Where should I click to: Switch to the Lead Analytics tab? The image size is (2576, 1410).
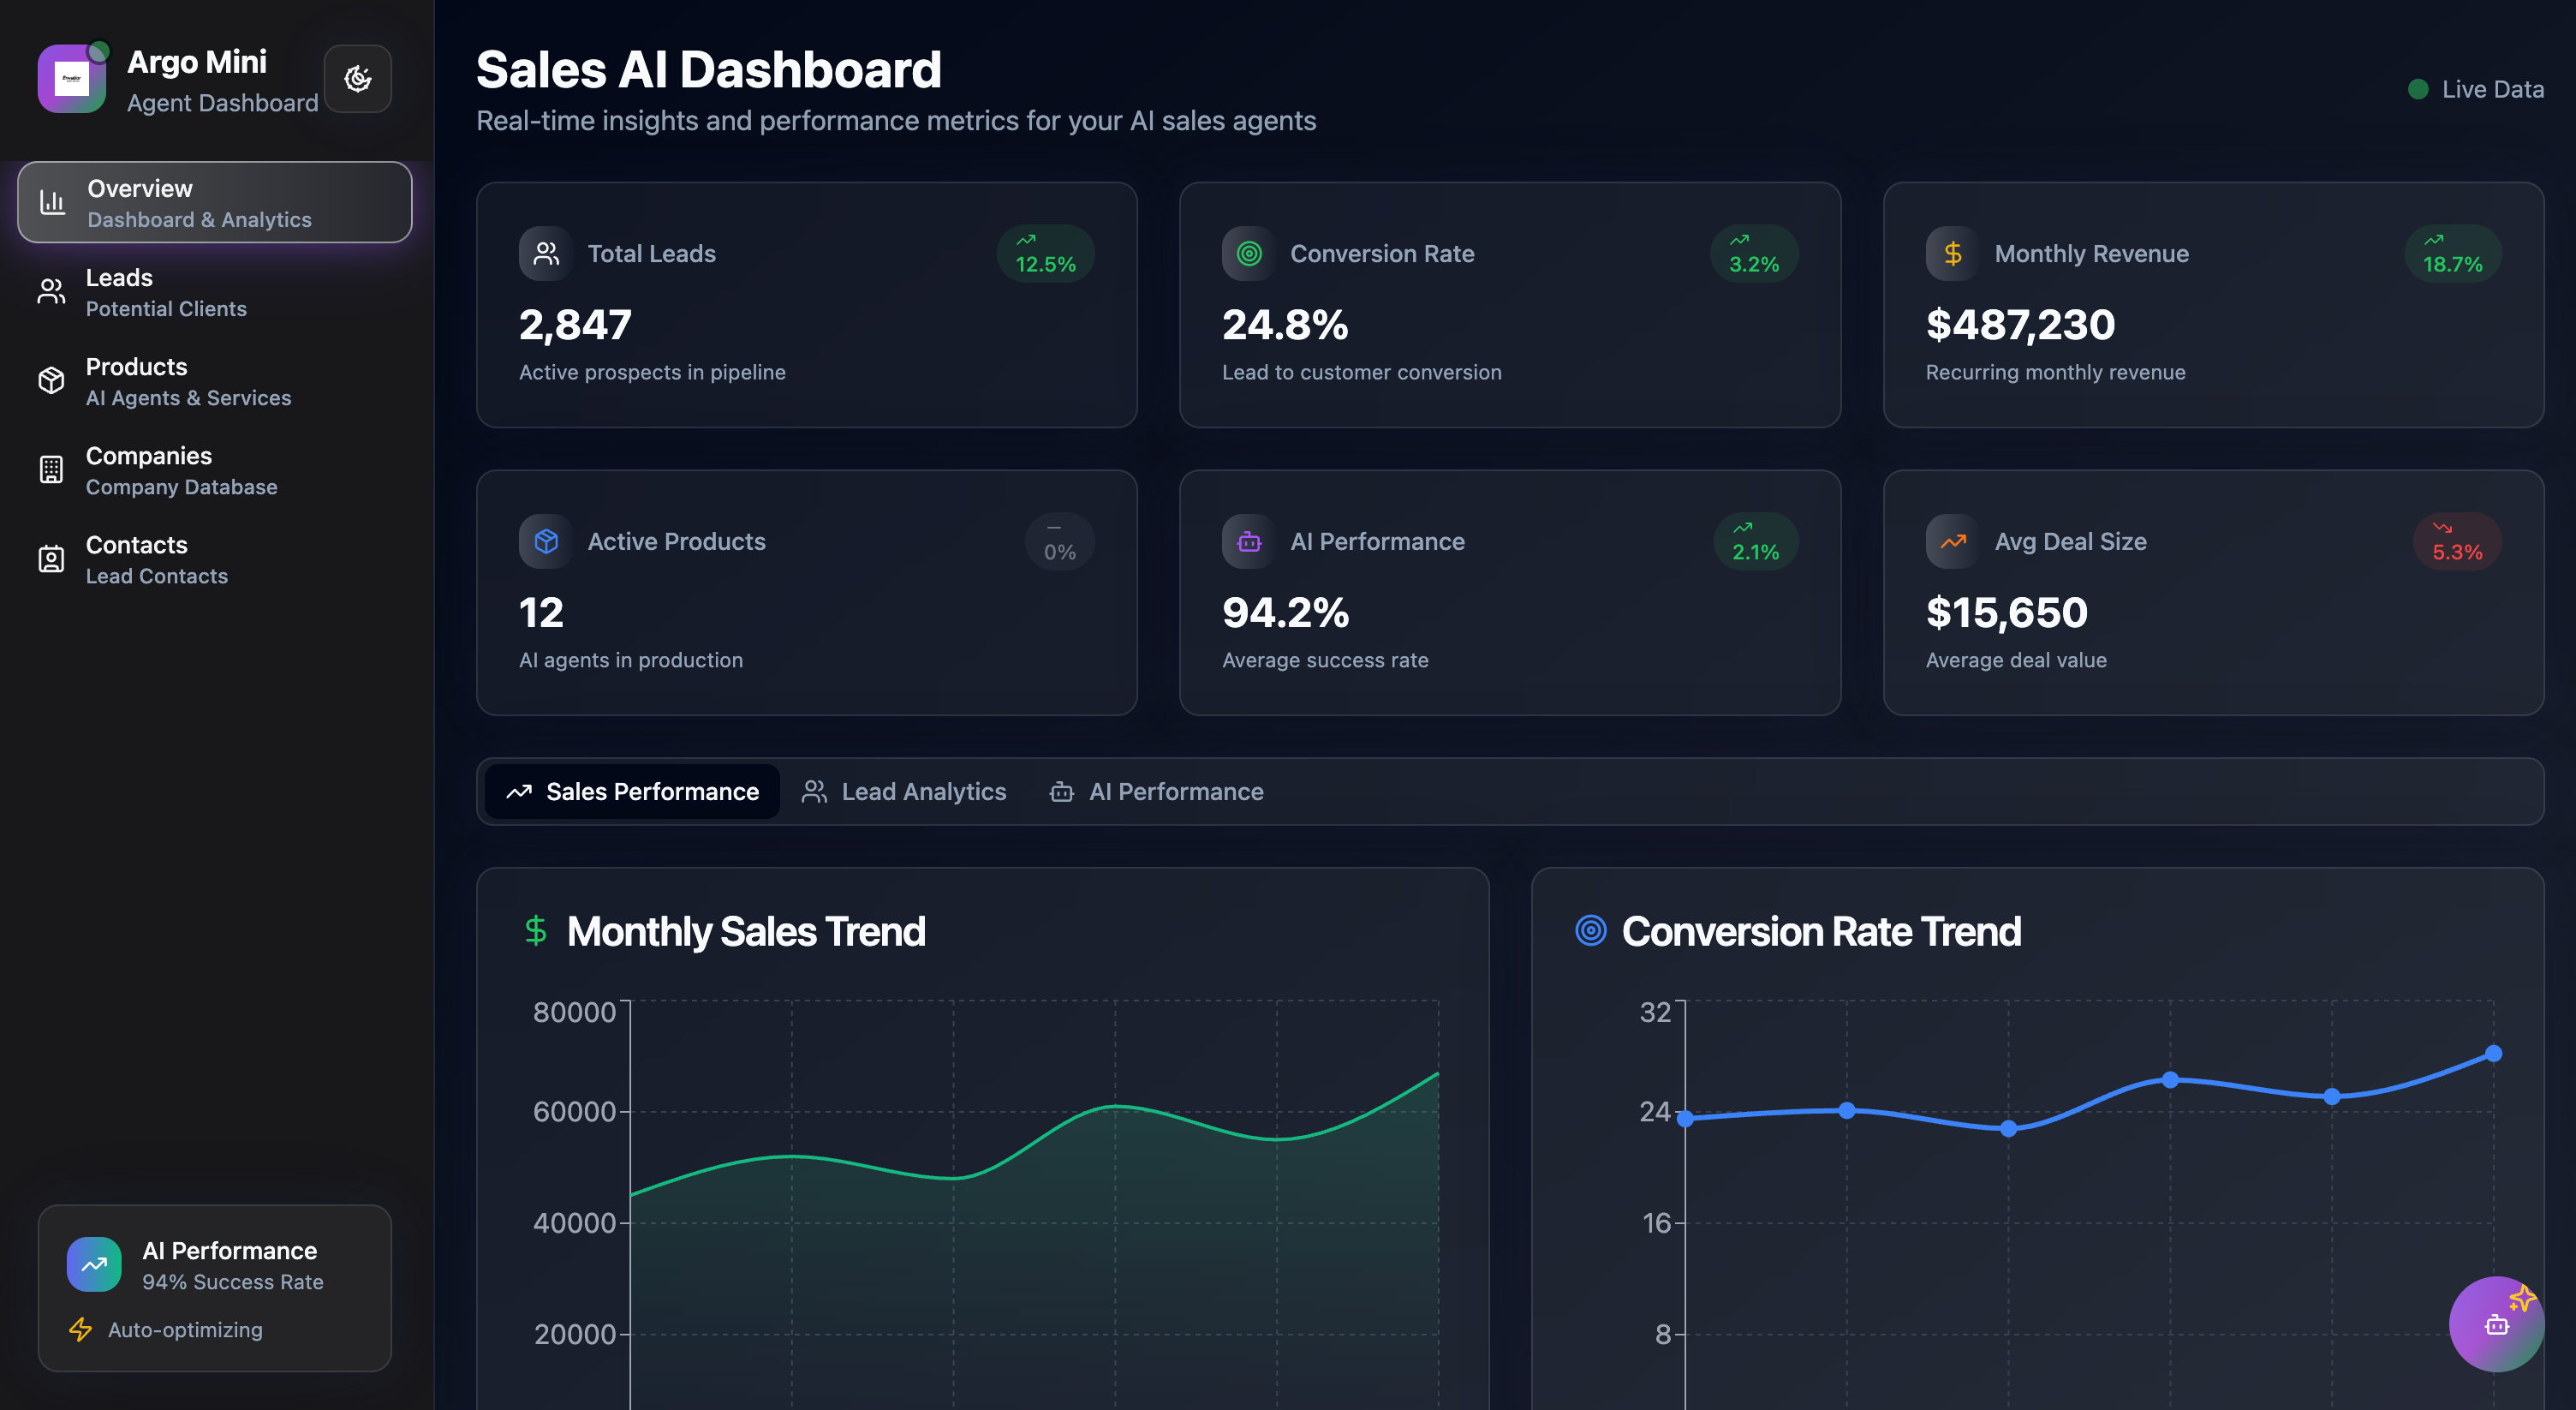(903, 791)
